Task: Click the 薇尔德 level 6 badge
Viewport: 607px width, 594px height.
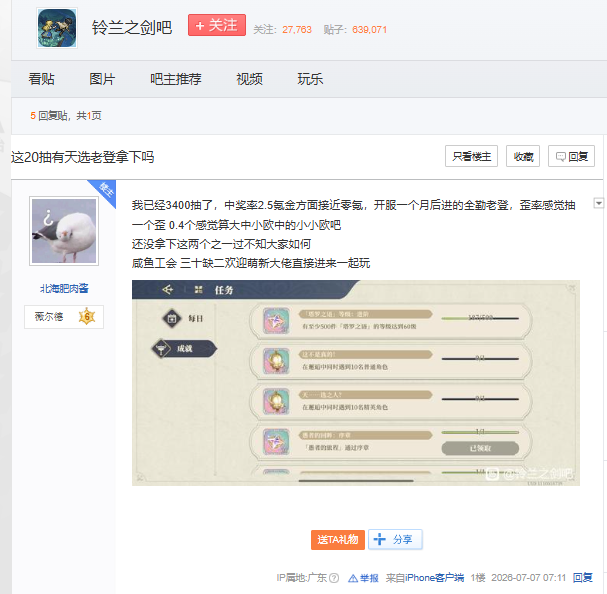Action: [x=64, y=317]
